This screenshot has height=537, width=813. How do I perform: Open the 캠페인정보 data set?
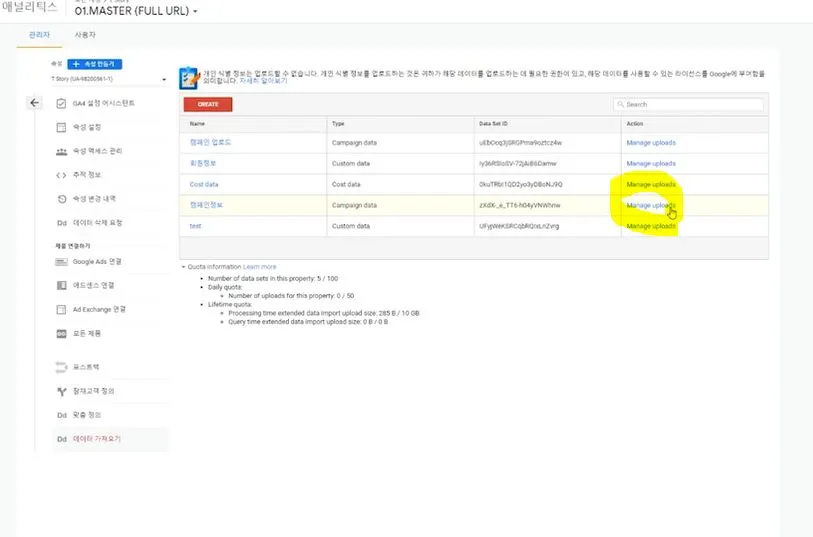206,205
